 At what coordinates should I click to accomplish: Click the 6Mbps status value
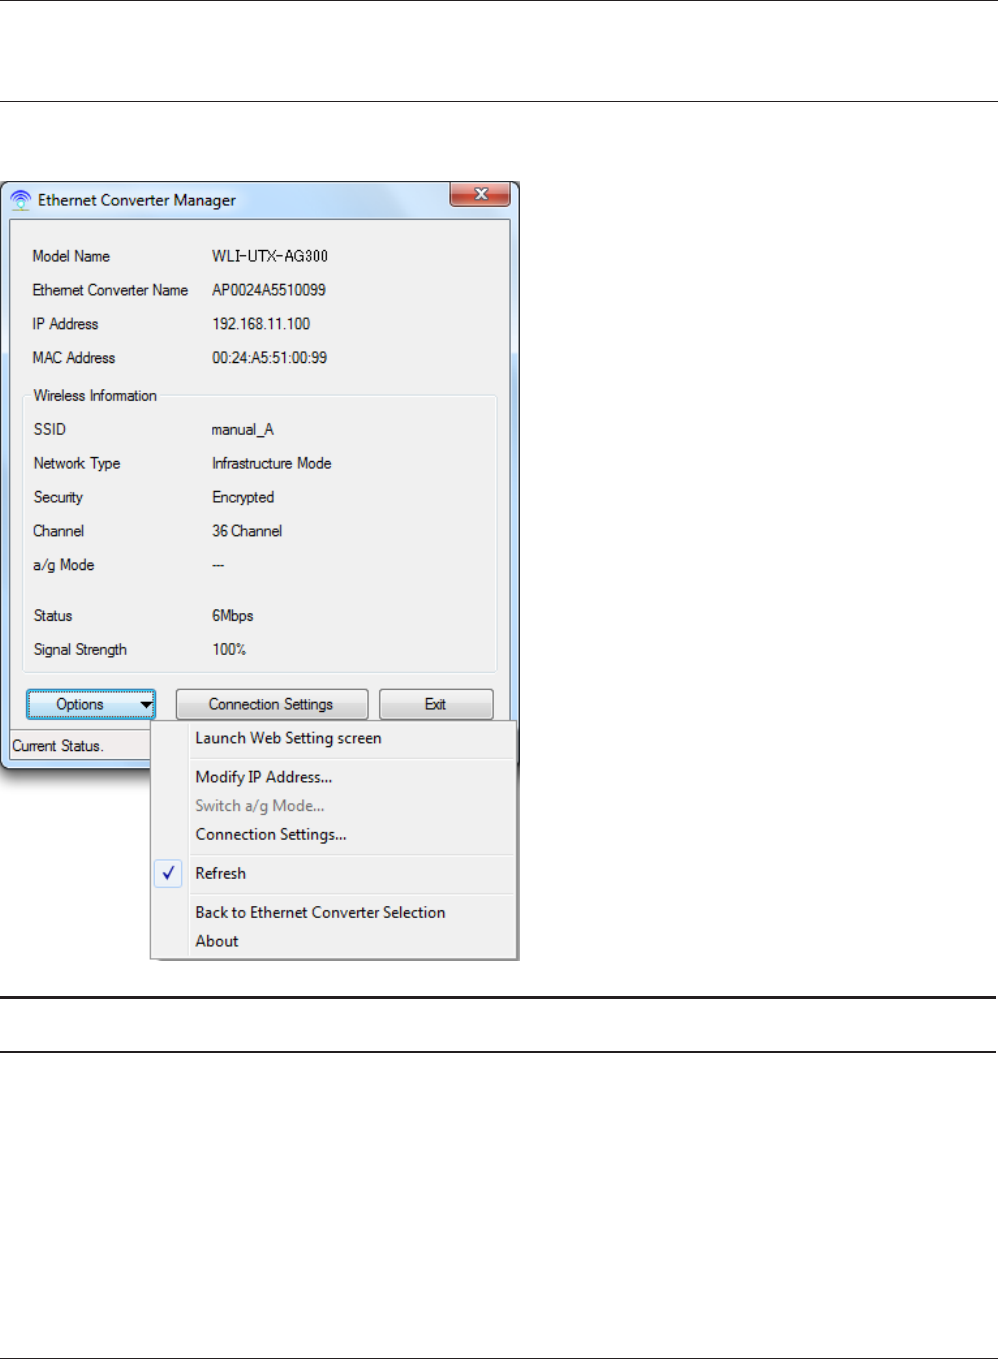232,616
